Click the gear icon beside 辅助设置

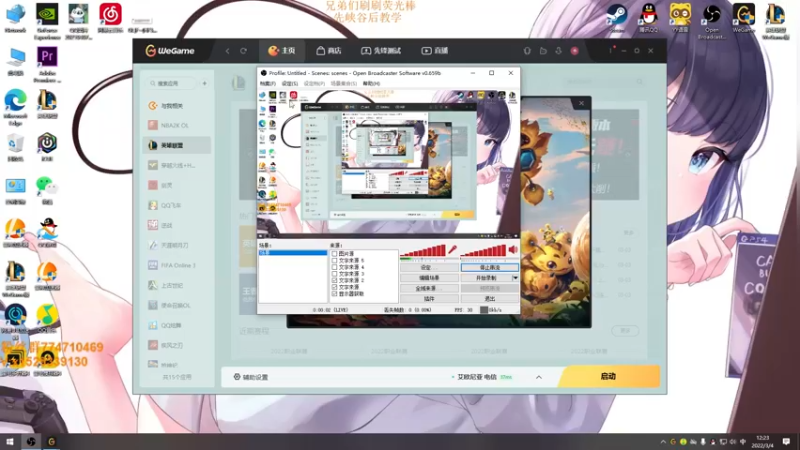[x=237, y=377]
